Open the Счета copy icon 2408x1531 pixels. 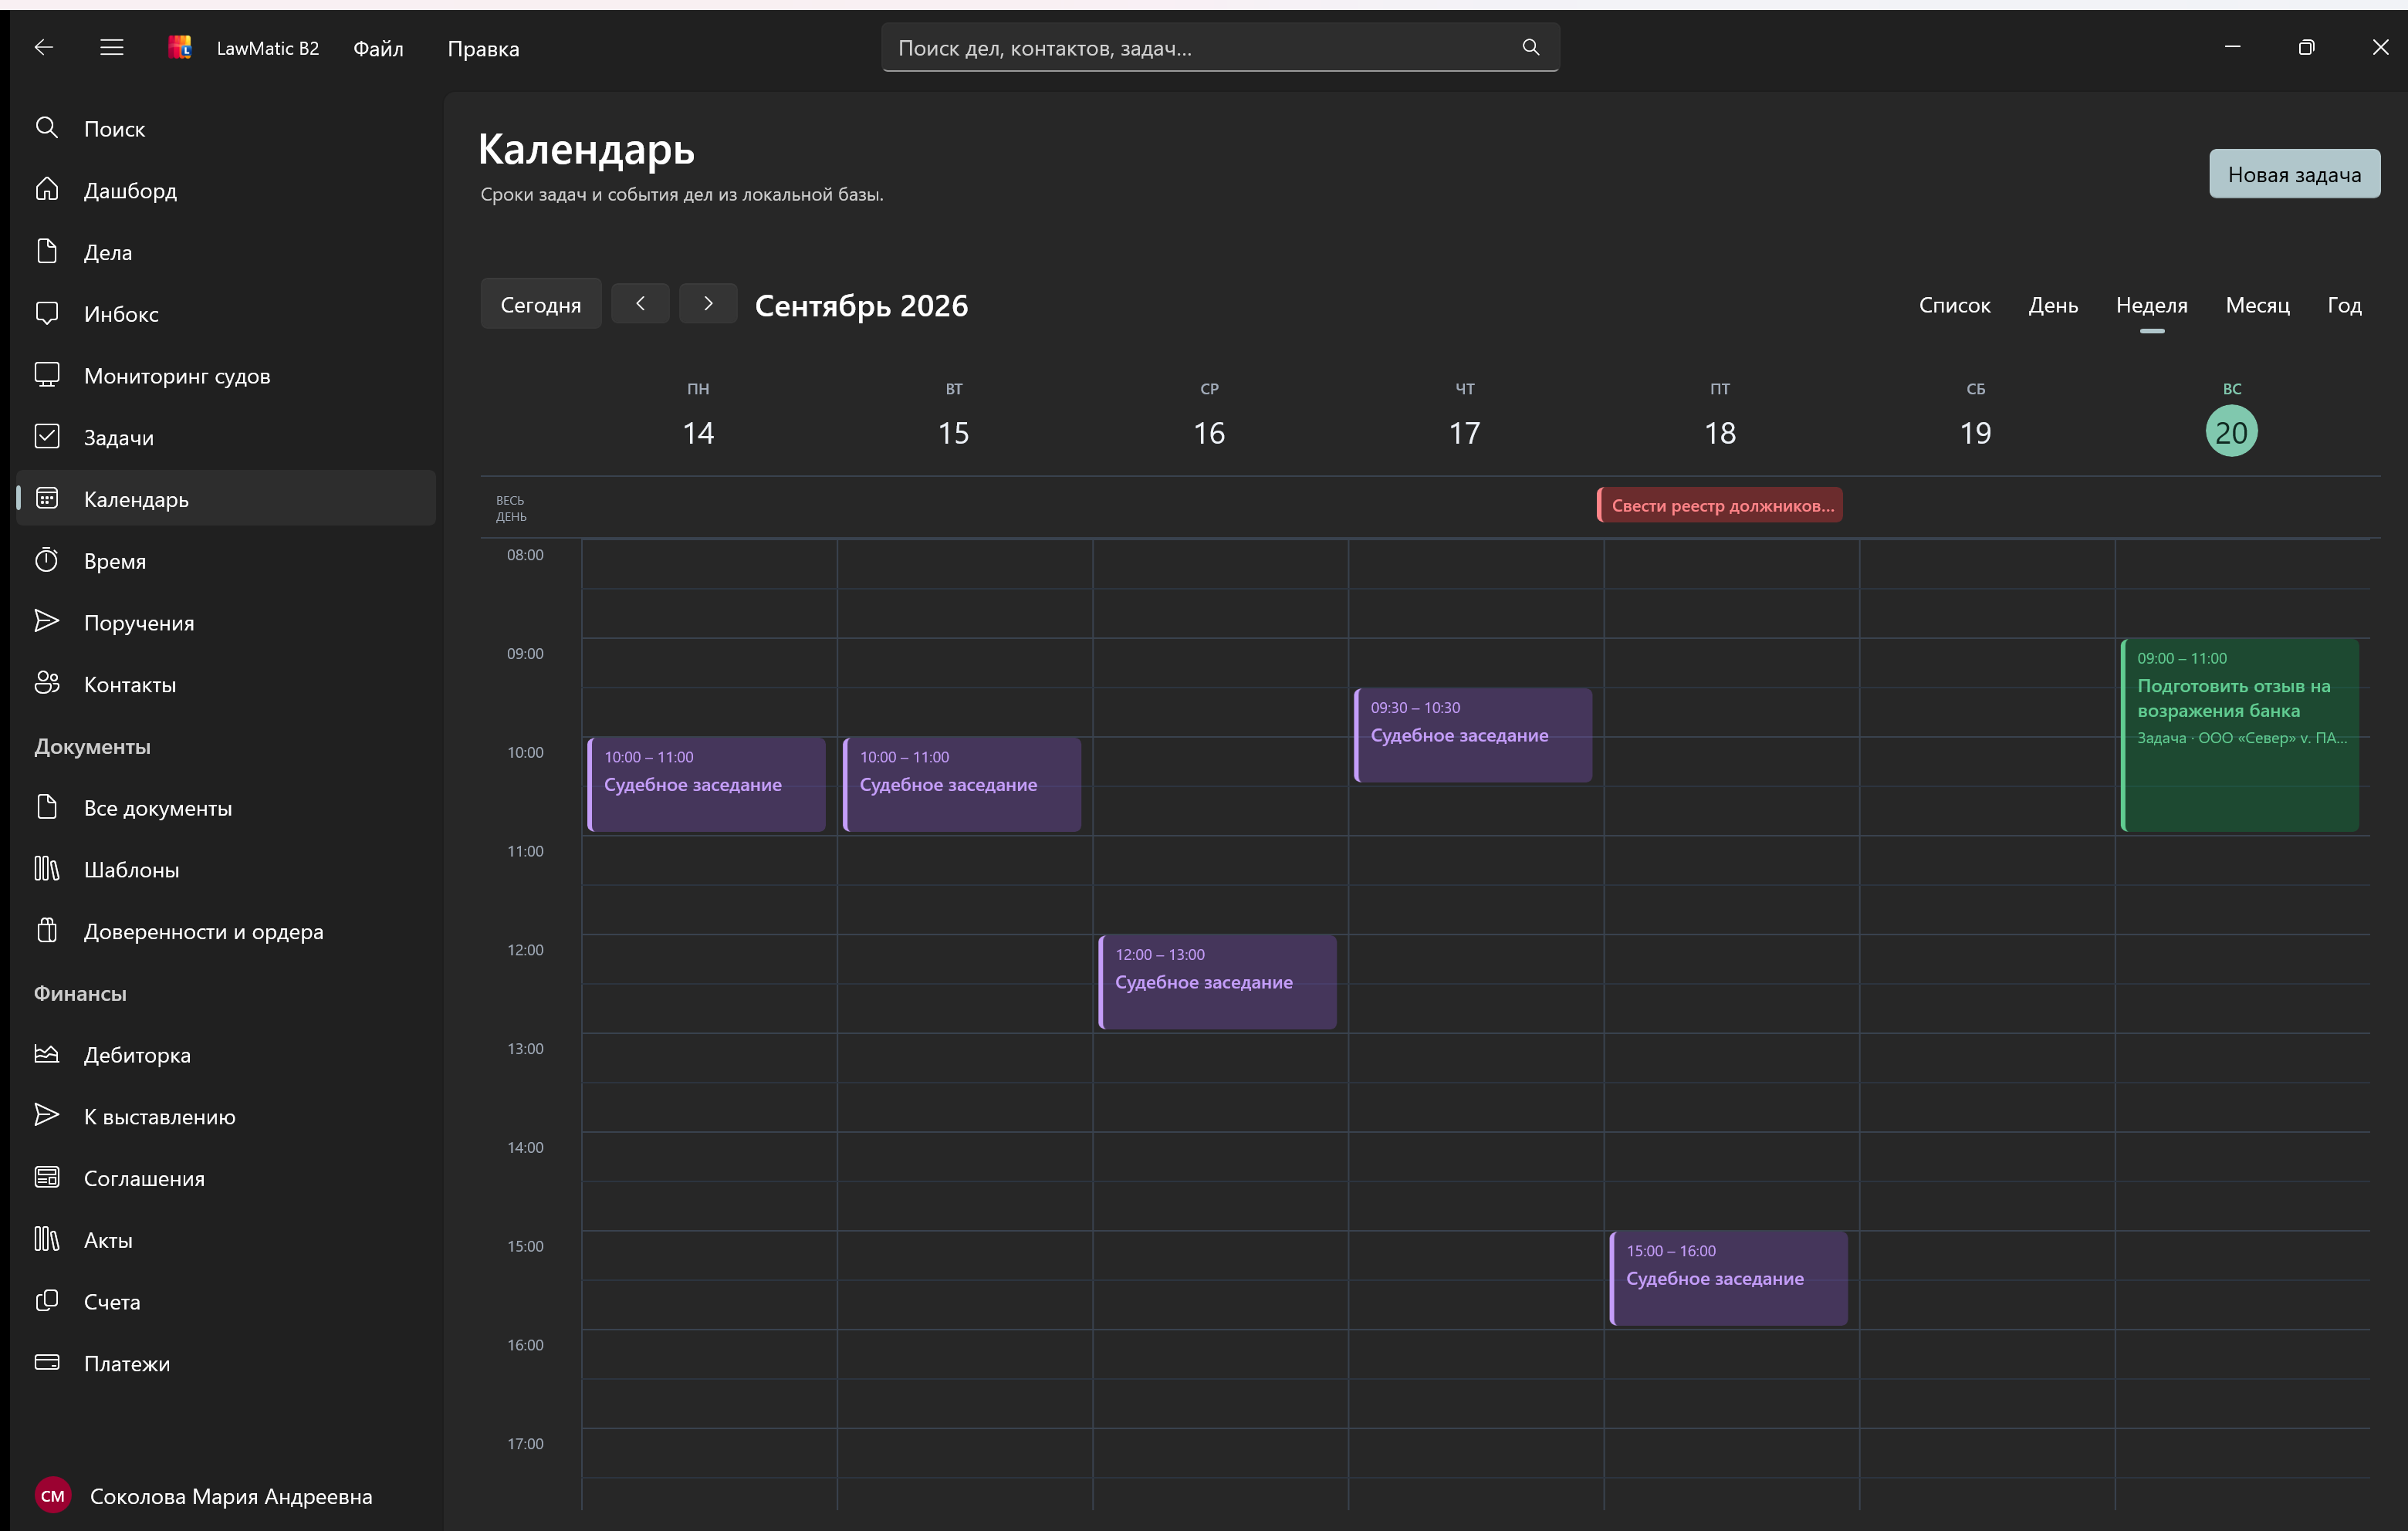point(47,1301)
